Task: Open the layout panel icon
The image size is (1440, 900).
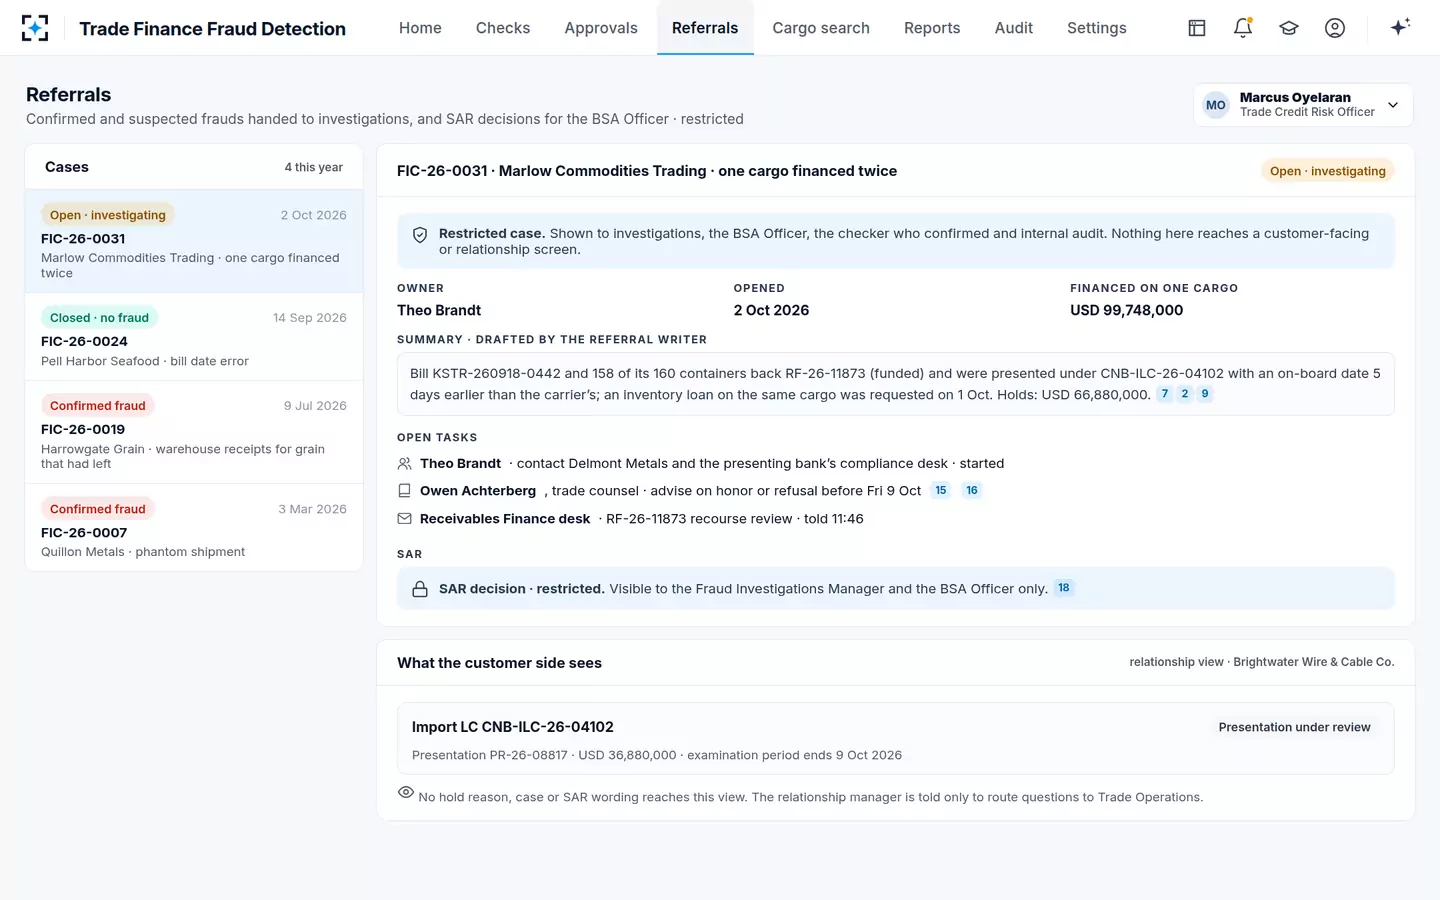Action: click(x=1197, y=28)
